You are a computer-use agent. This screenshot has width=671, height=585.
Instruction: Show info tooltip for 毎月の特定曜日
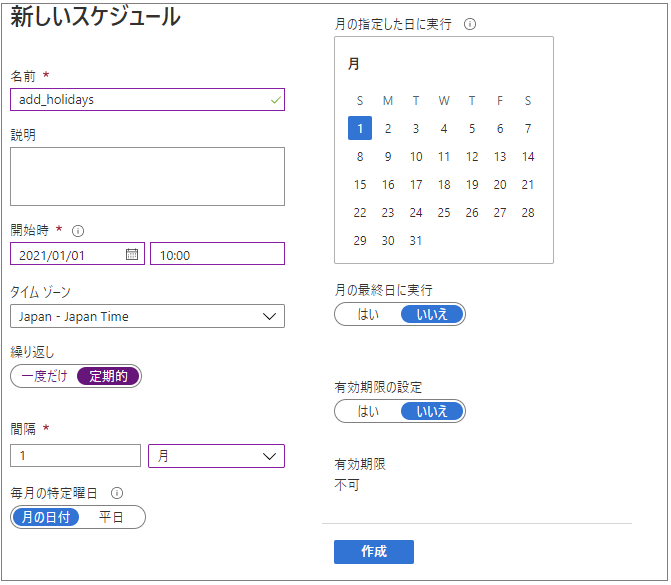point(117,493)
